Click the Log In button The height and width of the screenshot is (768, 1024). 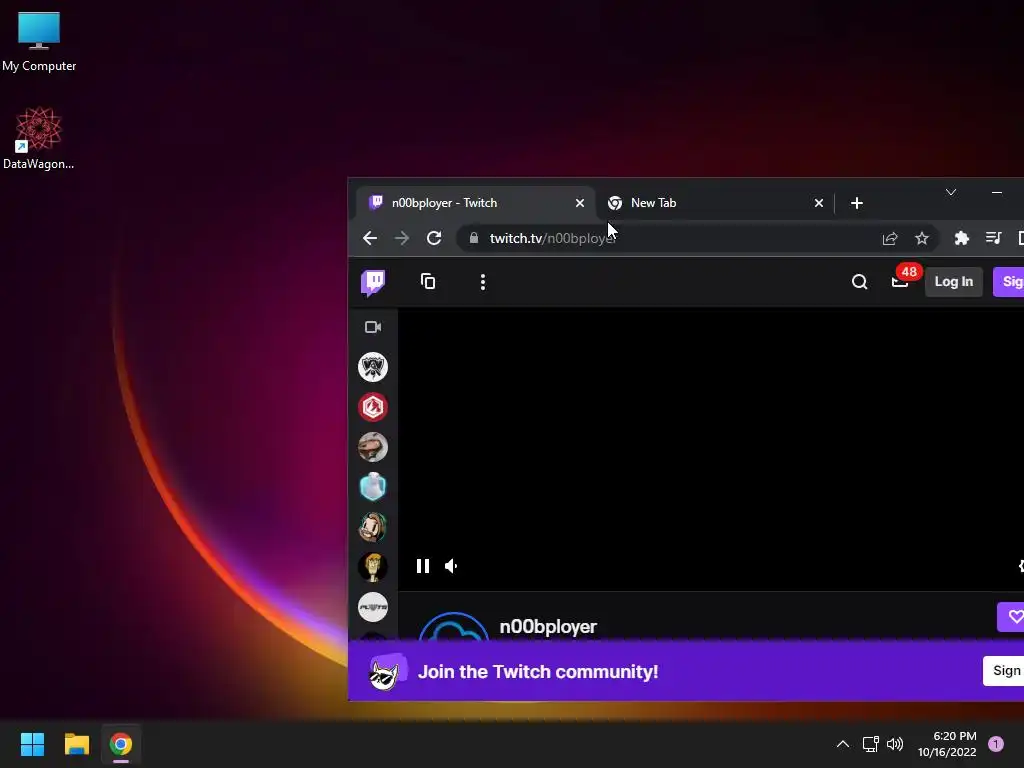(953, 281)
